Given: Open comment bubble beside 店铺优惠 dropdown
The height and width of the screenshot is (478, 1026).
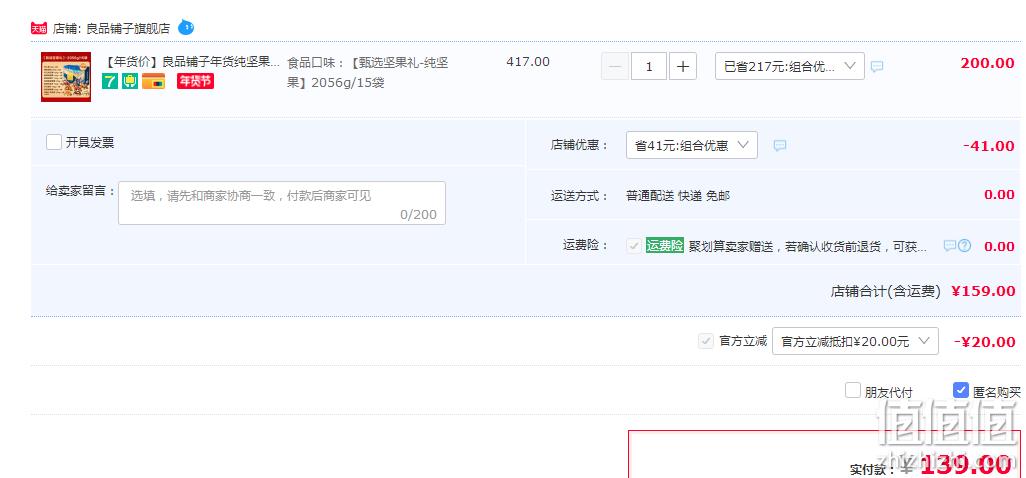Looking at the screenshot, I should 779,146.
